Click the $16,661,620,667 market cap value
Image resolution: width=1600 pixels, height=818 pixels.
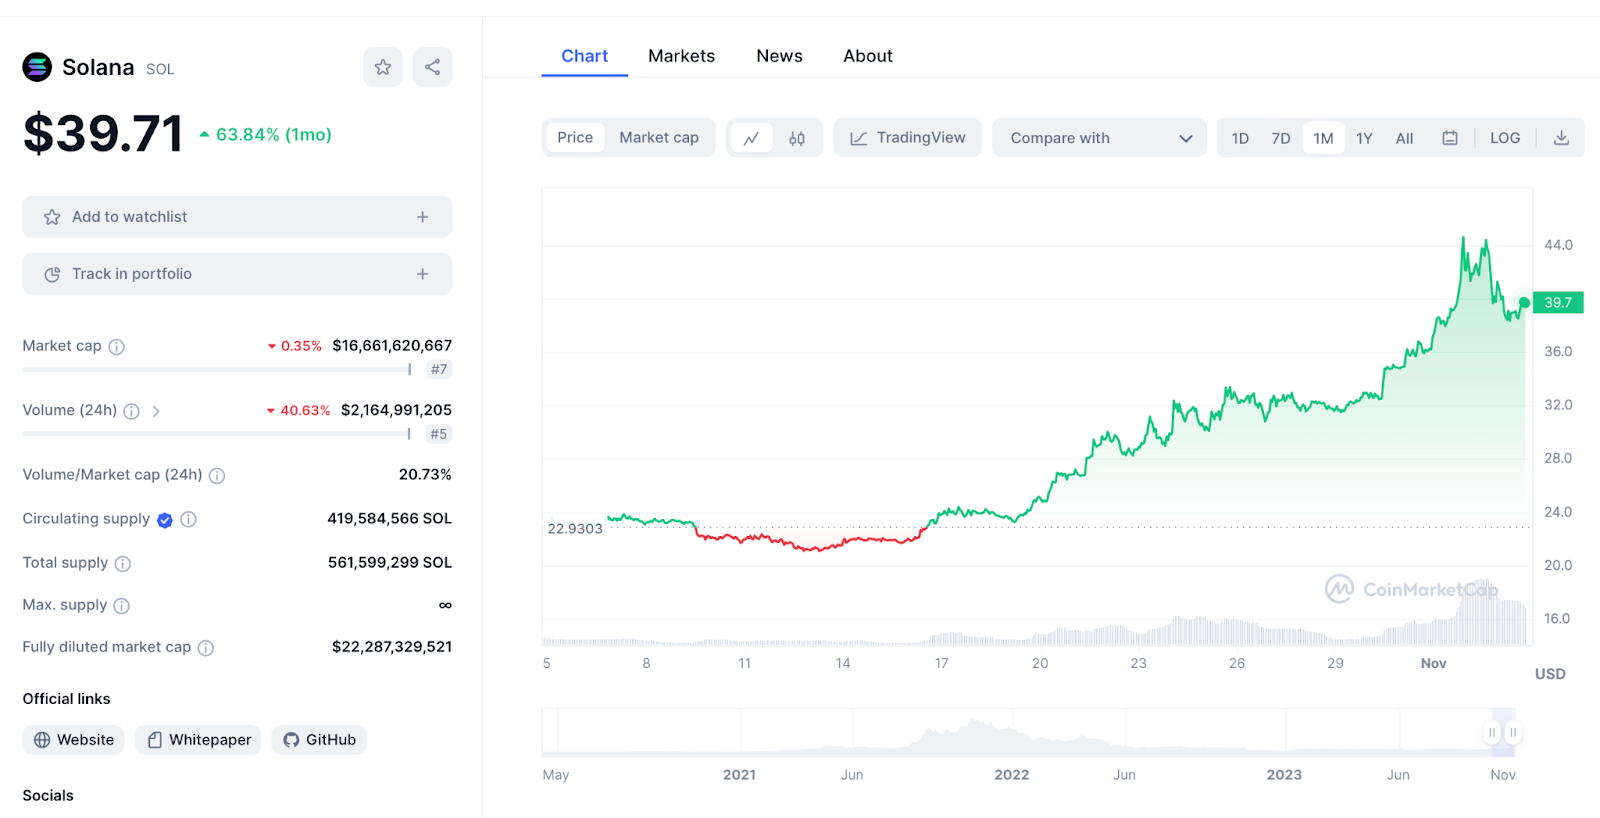click(392, 346)
